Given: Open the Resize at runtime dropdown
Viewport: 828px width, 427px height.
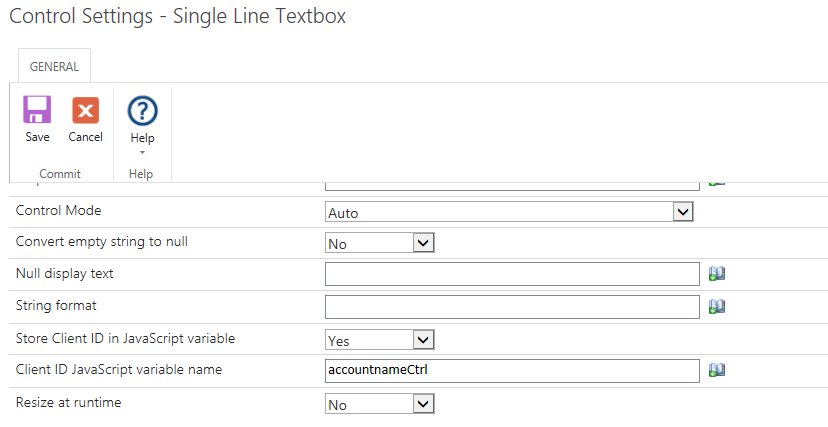Looking at the screenshot, I should coord(380,404).
